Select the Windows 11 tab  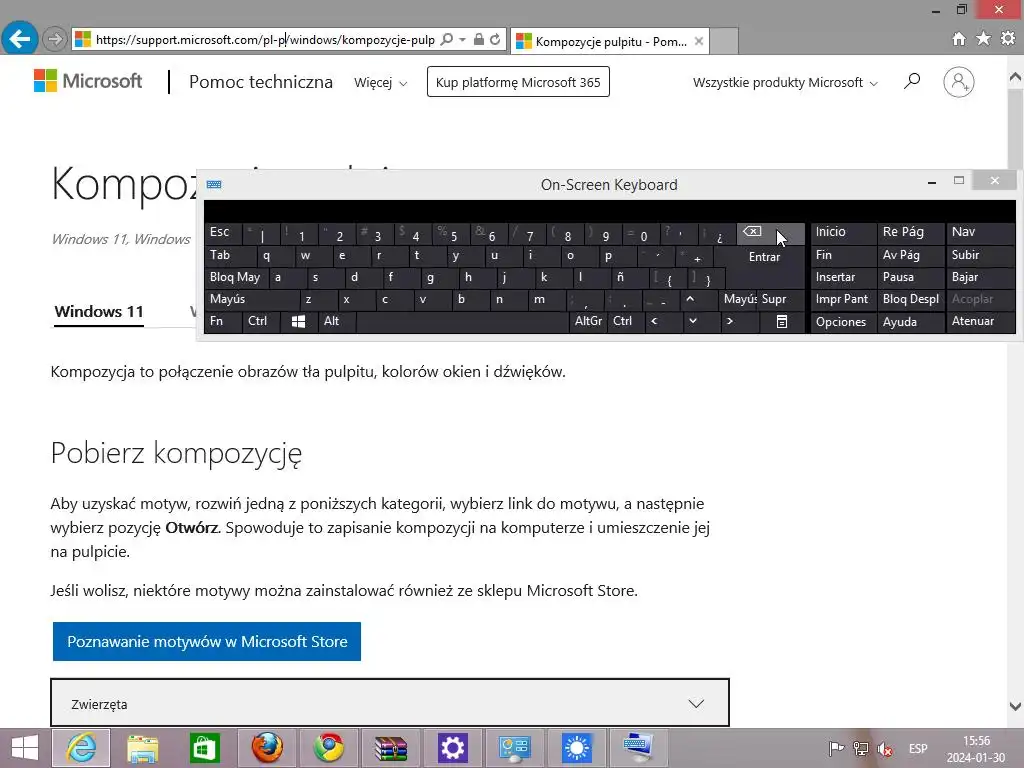(x=99, y=312)
